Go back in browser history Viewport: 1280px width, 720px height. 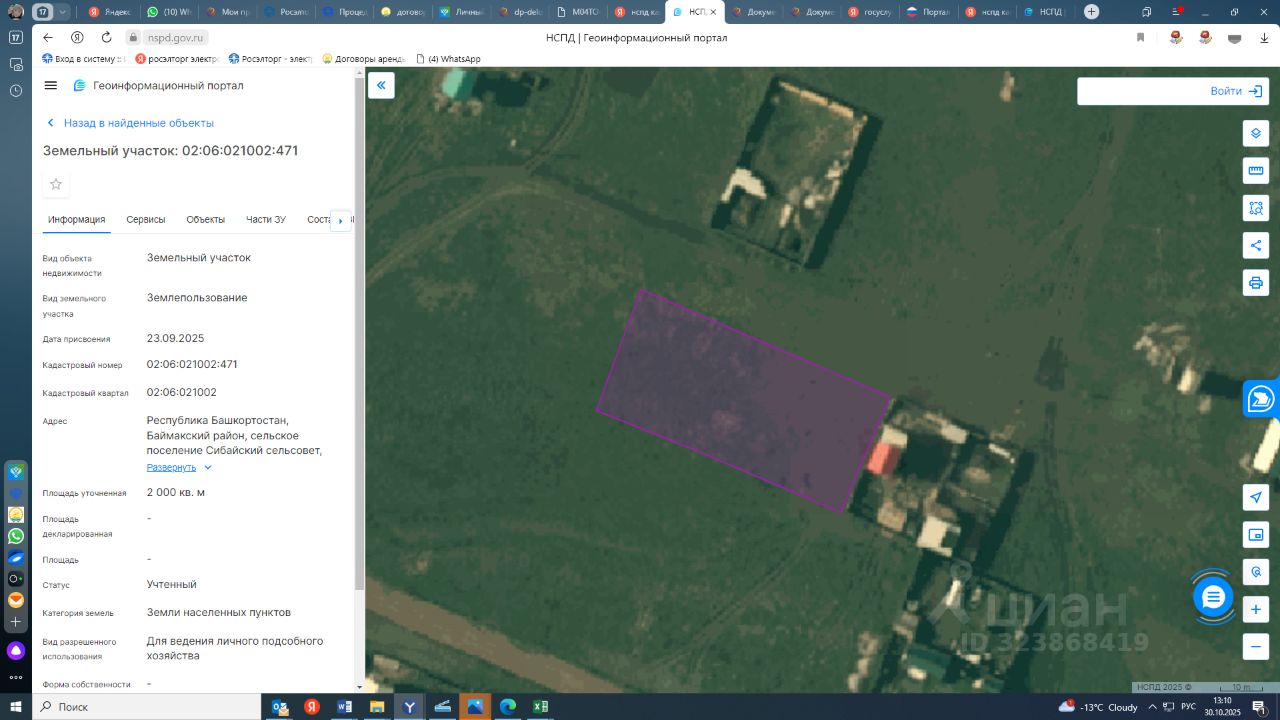pyautogui.click(x=48, y=37)
